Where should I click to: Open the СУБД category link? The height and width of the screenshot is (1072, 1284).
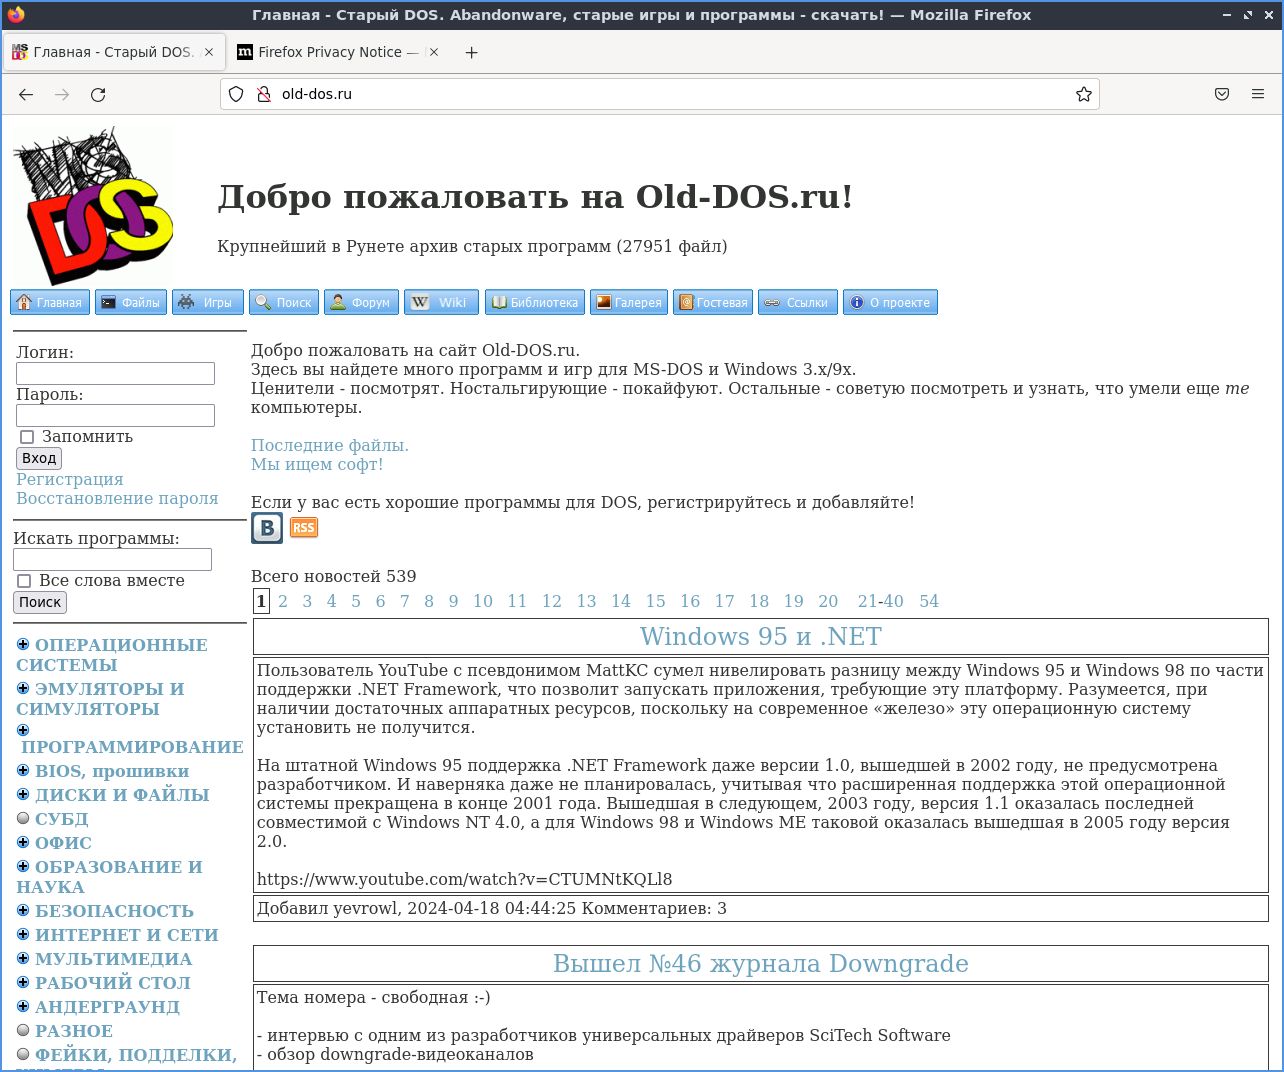[62, 819]
